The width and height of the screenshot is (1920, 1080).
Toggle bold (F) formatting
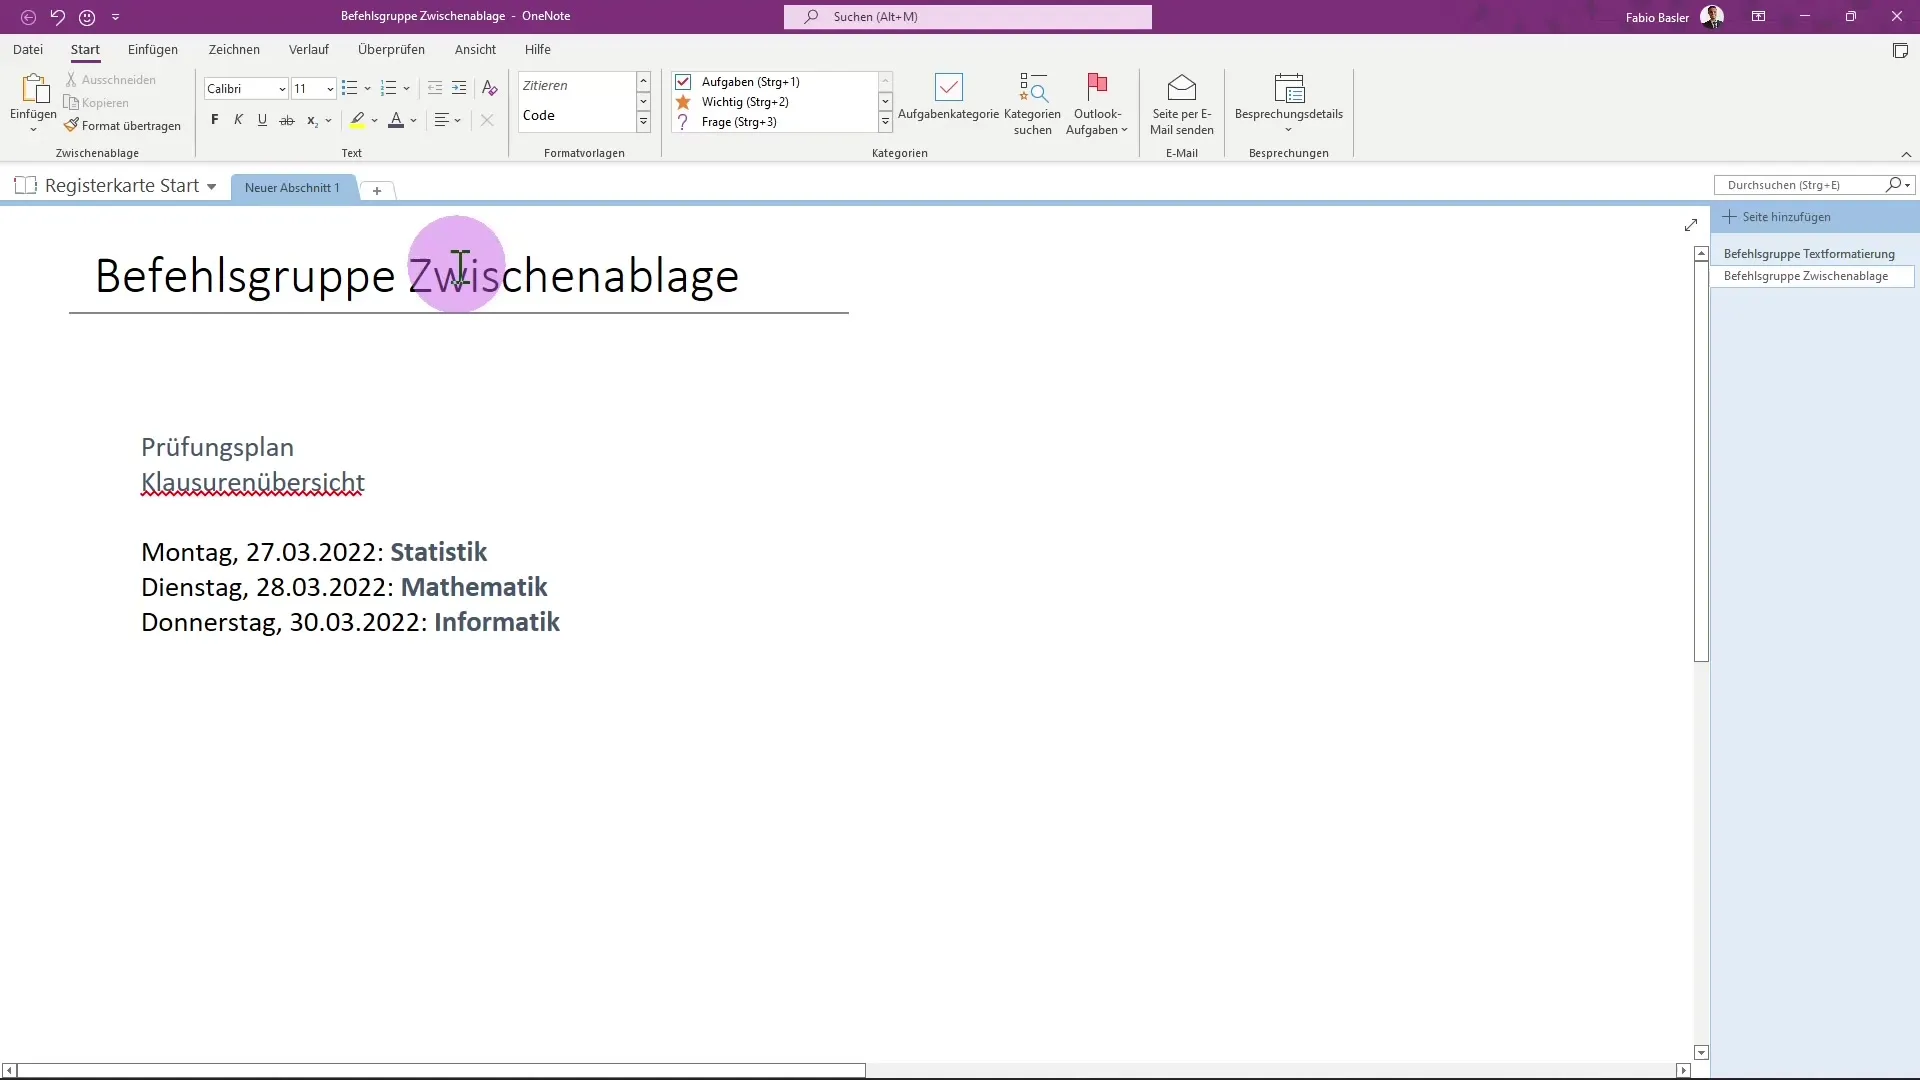coord(214,120)
